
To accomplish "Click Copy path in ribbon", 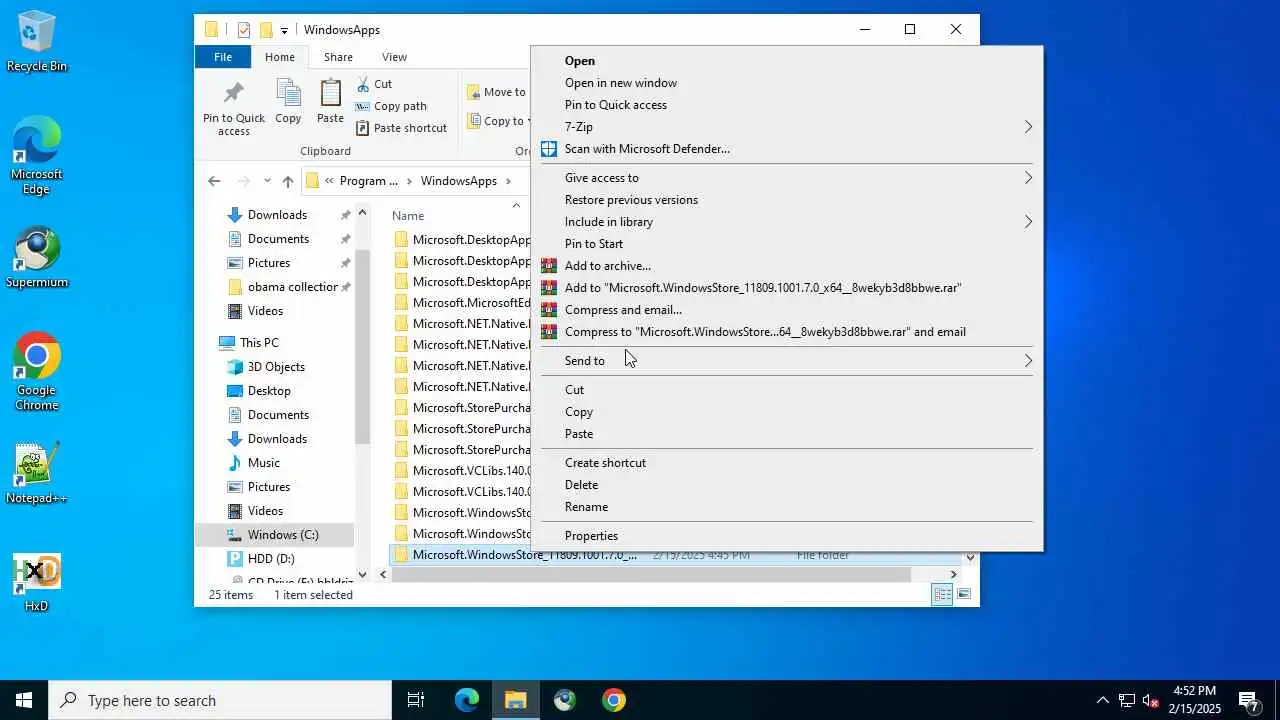I will (x=391, y=106).
